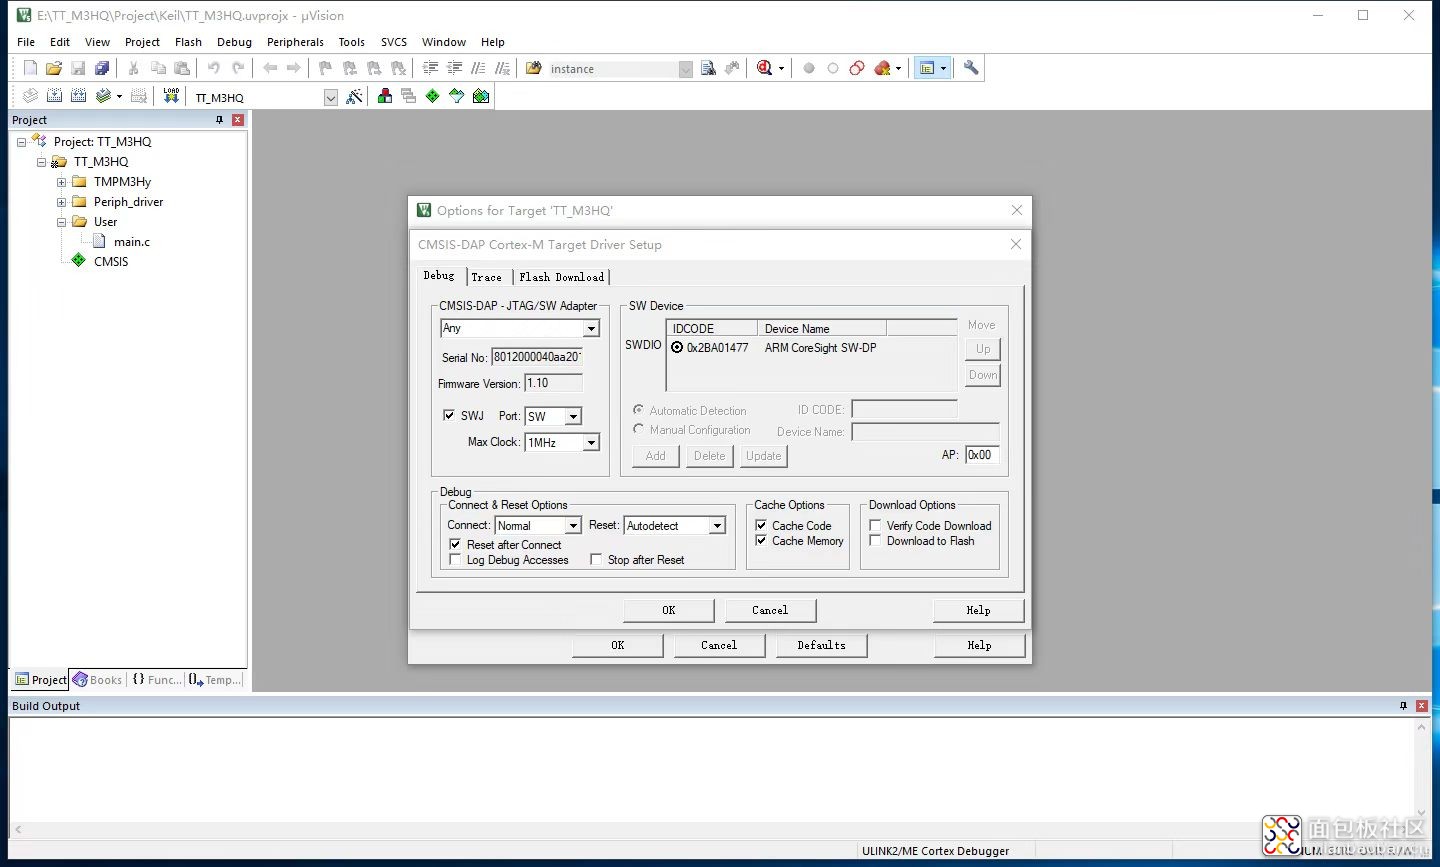Click the Open file icon
The image size is (1440, 867).
point(54,68)
